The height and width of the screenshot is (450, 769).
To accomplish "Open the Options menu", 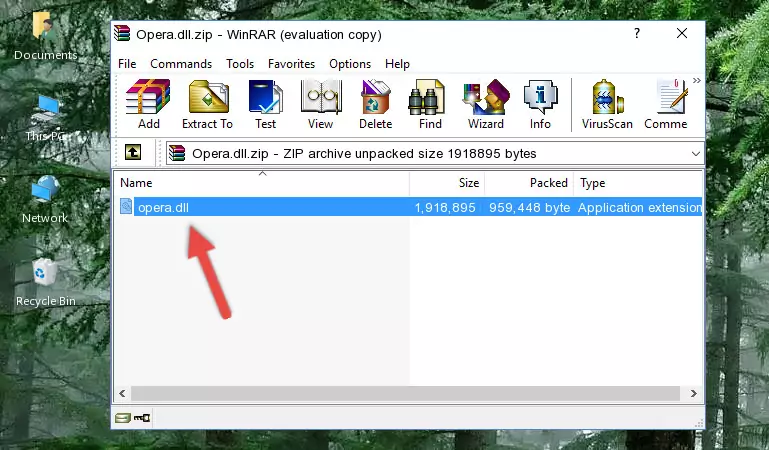I will (350, 64).
